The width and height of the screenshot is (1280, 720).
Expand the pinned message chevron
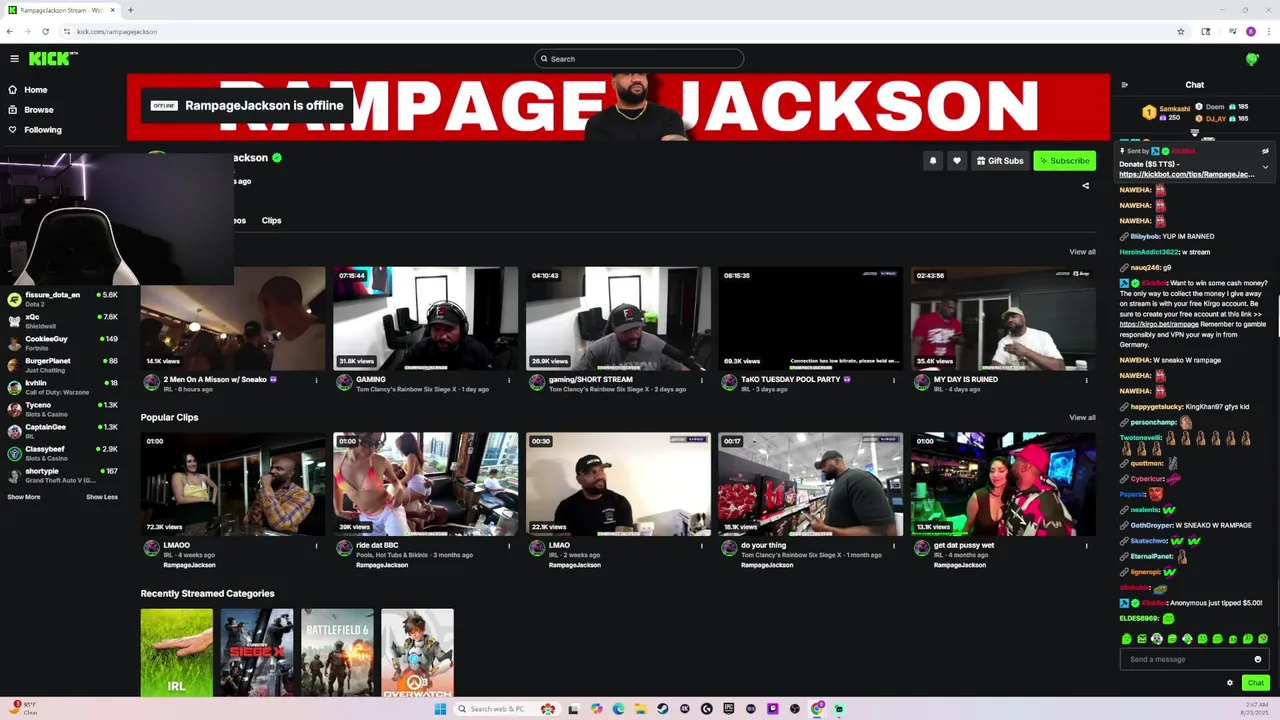pos(1266,167)
